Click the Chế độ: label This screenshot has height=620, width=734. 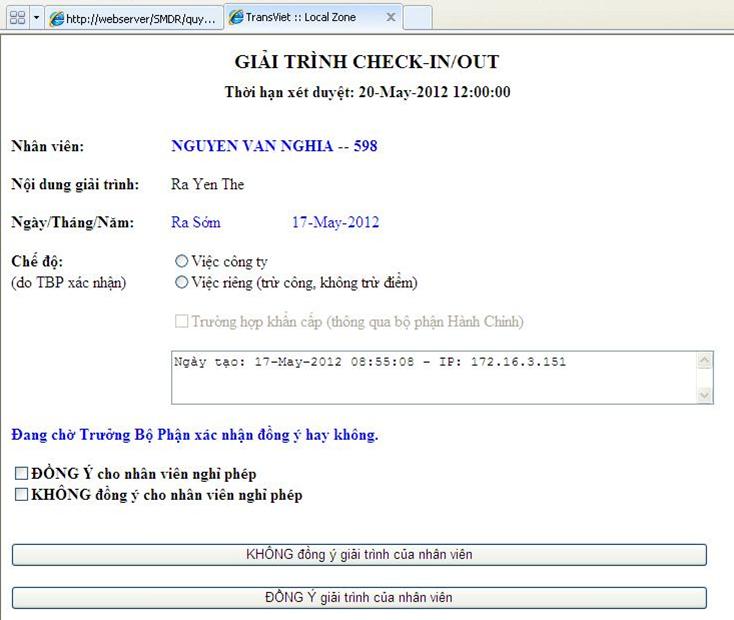point(37,261)
